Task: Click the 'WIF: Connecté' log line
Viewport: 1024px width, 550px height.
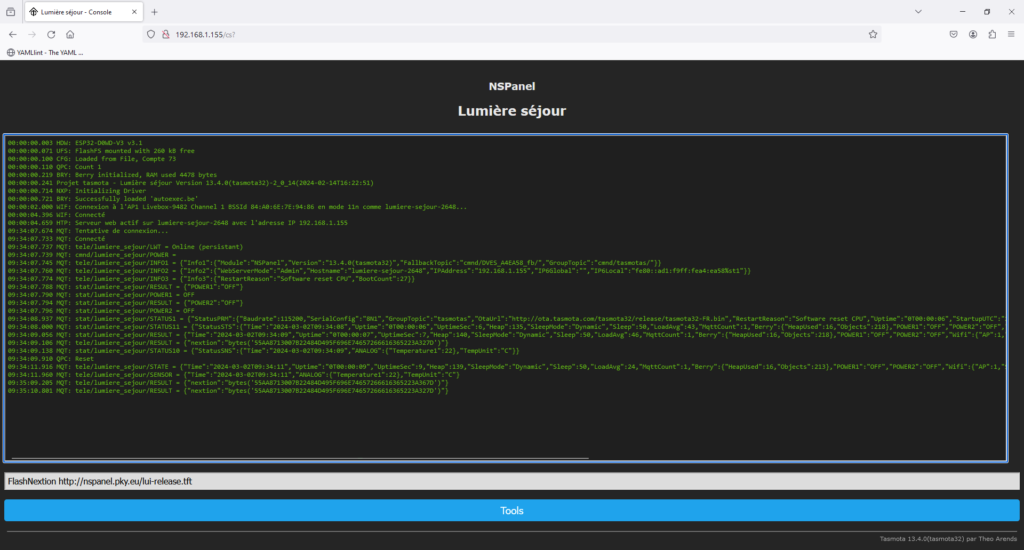Action: (x=56, y=215)
